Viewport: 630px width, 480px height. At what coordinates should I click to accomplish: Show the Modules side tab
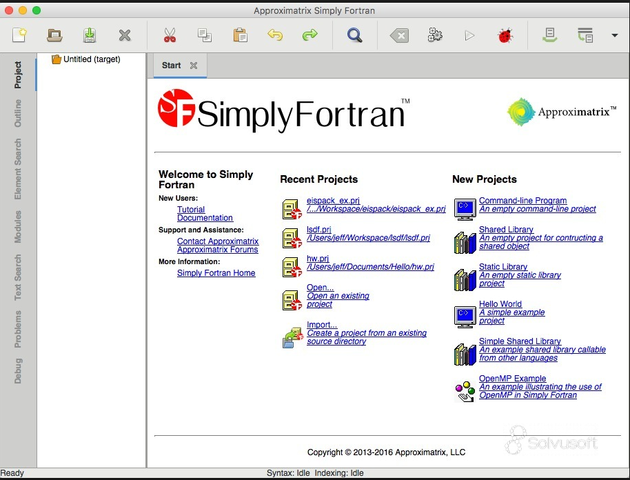18,227
